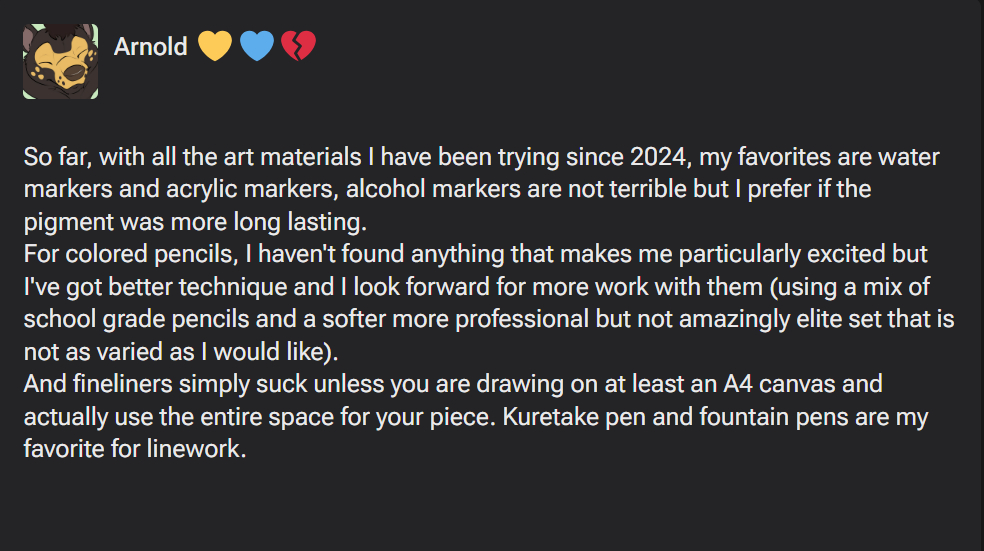The height and width of the screenshot is (551, 984).
Task: Click the red broken heart emoji
Action: pyautogui.click(x=298, y=46)
